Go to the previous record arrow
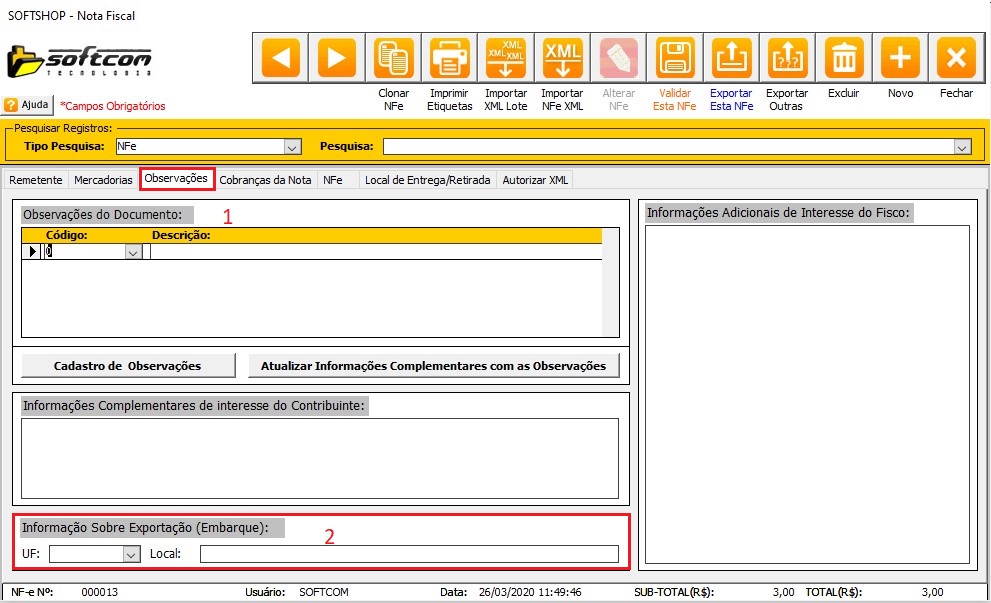Viewport: 991px width, 603px height. pos(280,58)
